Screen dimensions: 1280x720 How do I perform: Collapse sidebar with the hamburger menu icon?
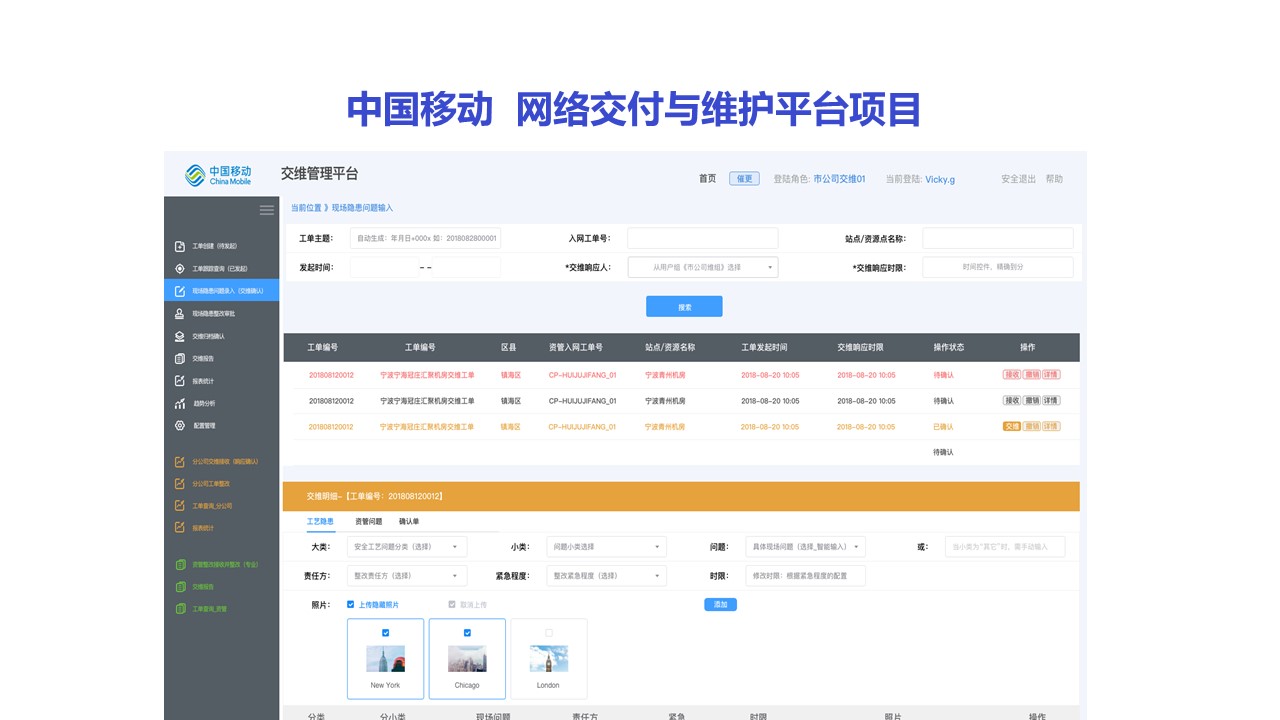pos(266,210)
